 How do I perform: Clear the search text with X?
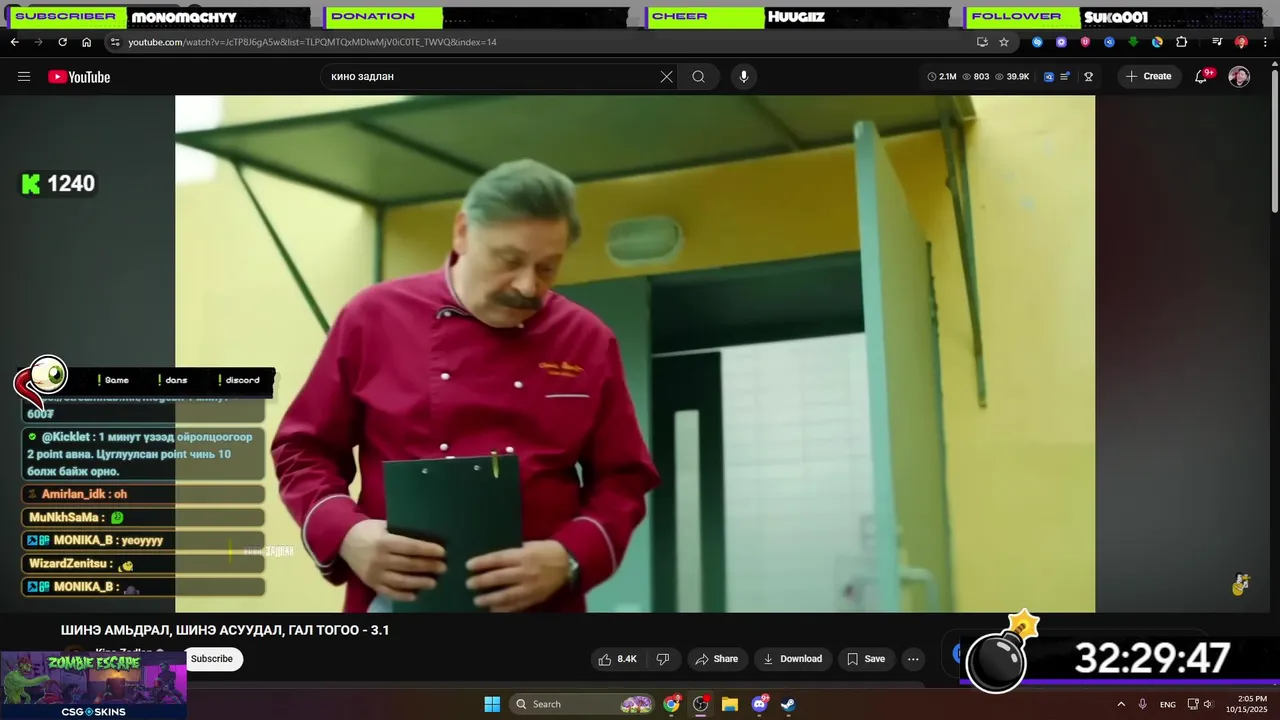click(x=667, y=76)
